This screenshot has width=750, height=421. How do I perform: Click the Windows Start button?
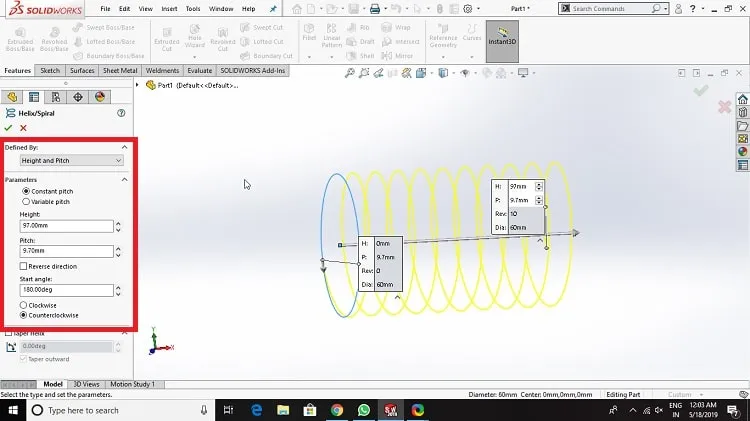pos(13,410)
